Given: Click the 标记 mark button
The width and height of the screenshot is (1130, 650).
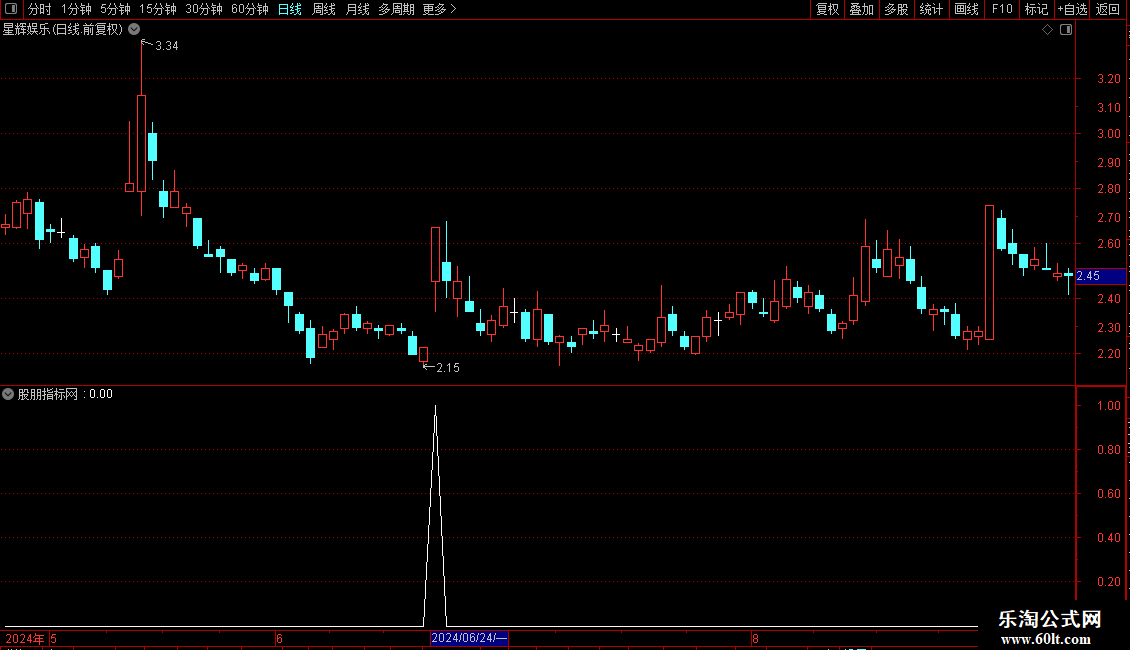Looking at the screenshot, I should tap(1036, 9).
